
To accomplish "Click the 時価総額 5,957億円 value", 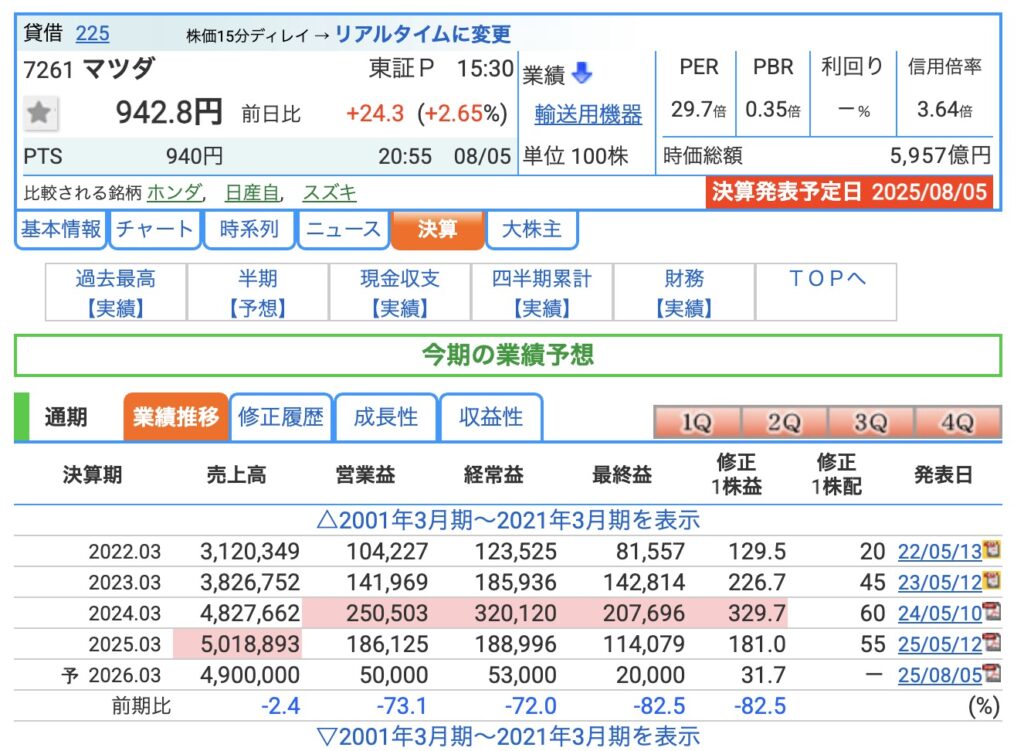I will pyautogui.click(x=940, y=155).
